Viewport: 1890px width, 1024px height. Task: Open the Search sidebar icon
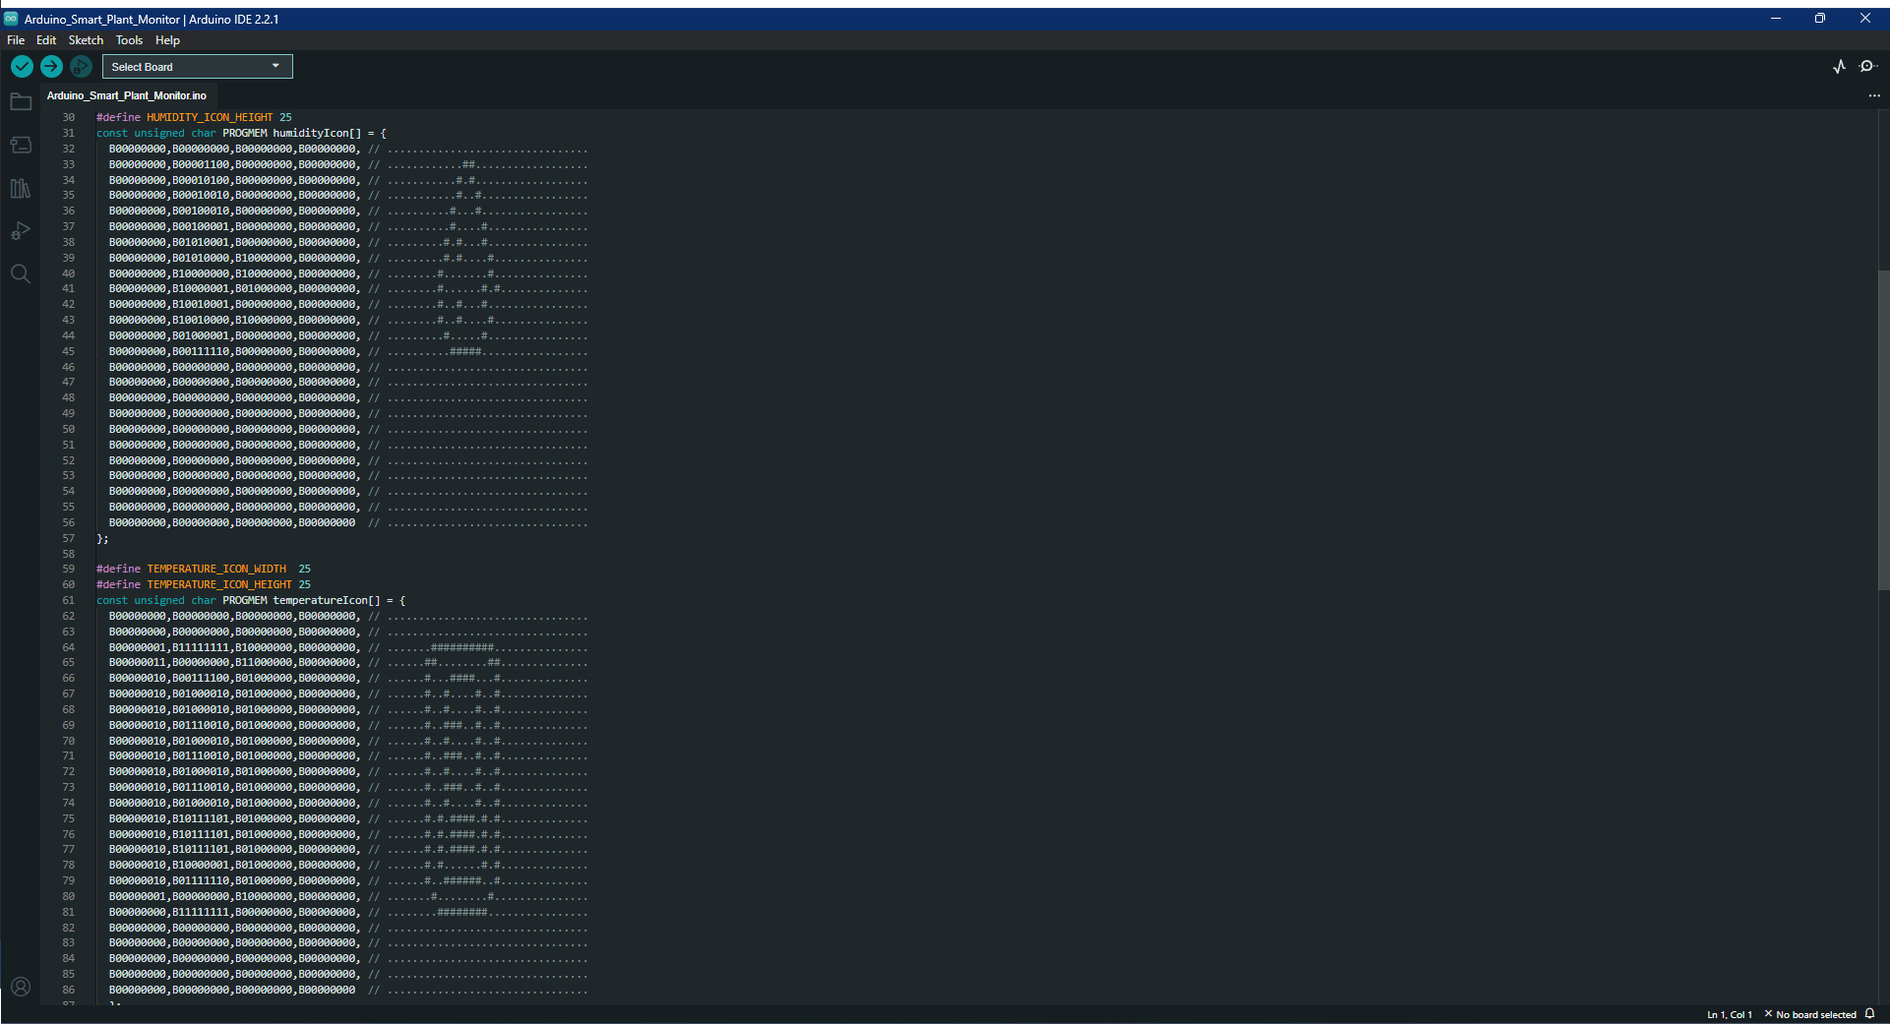tap(20, 274)
